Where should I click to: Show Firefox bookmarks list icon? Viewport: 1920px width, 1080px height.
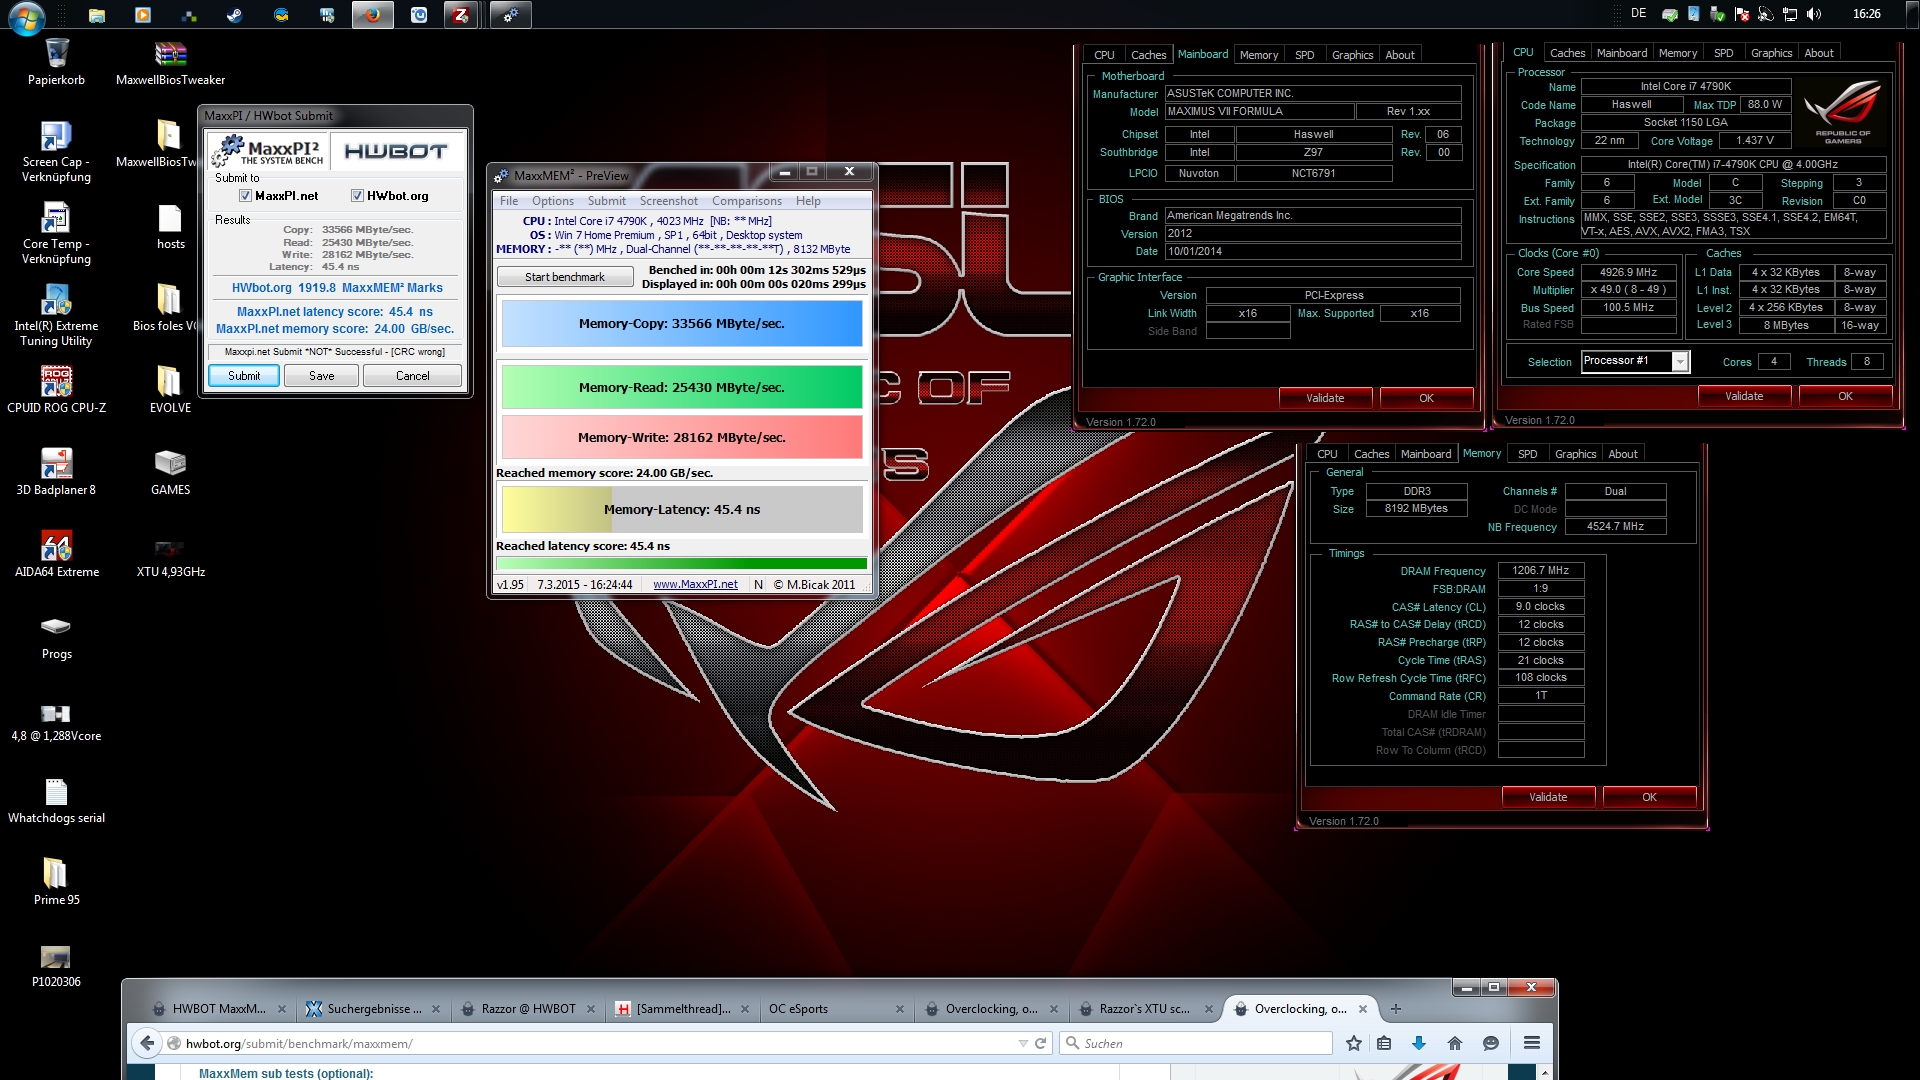1384,1043
